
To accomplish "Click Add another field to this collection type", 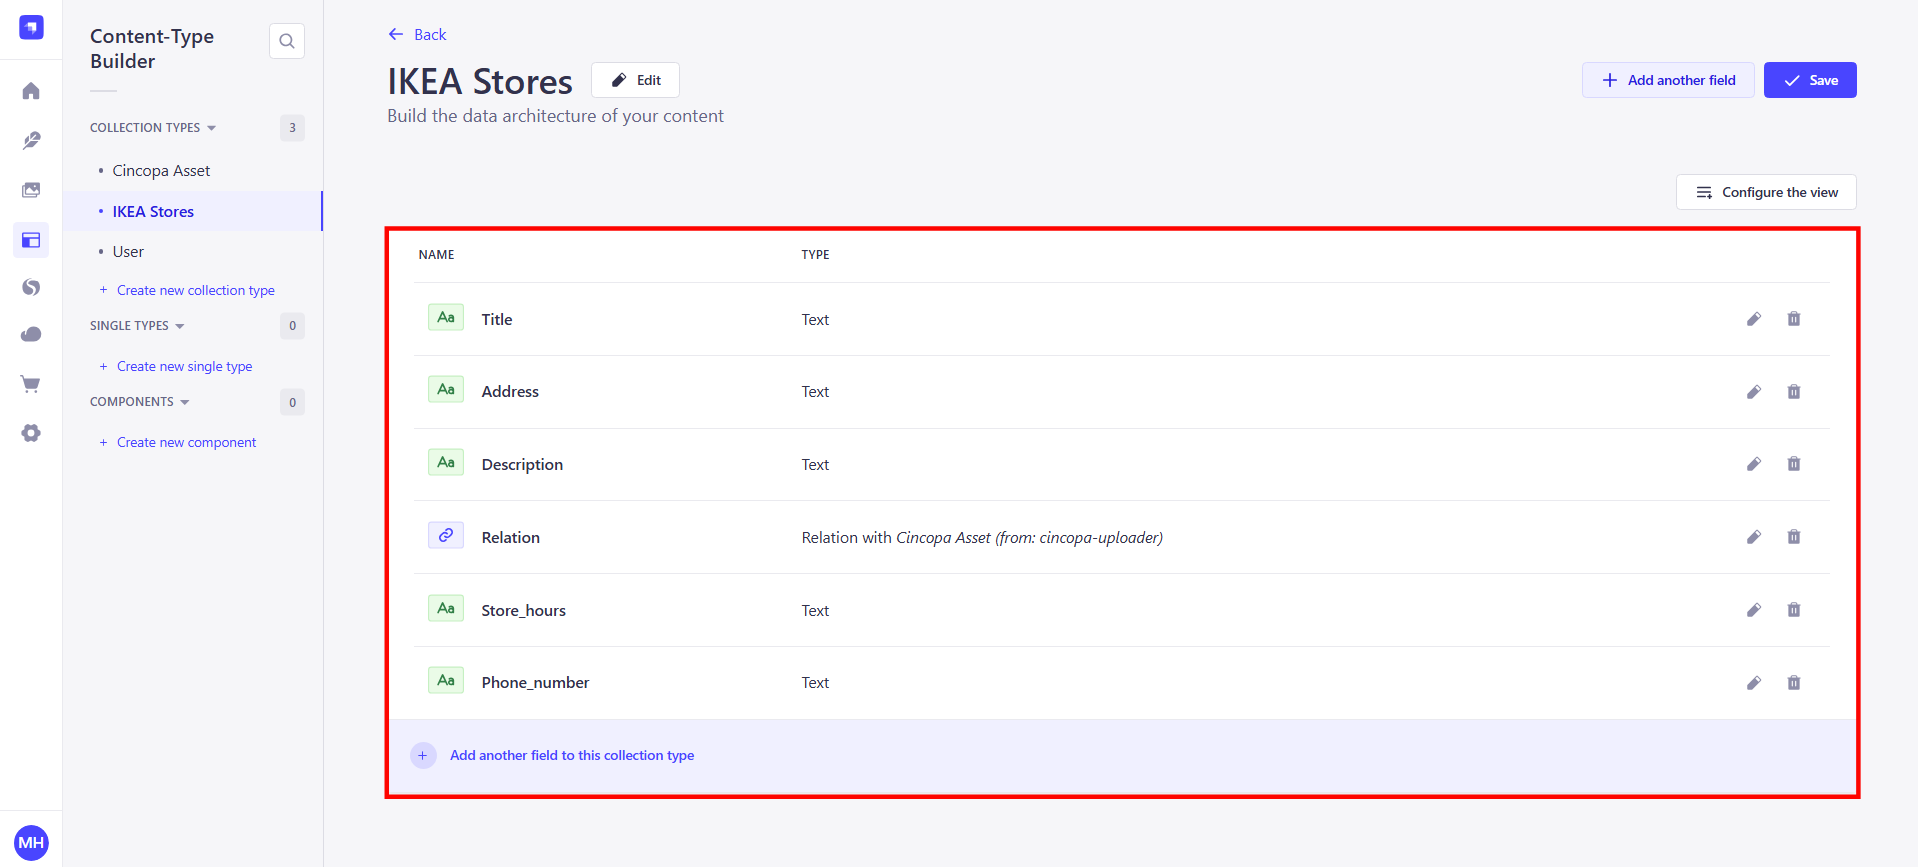I will tap(572, 755).
